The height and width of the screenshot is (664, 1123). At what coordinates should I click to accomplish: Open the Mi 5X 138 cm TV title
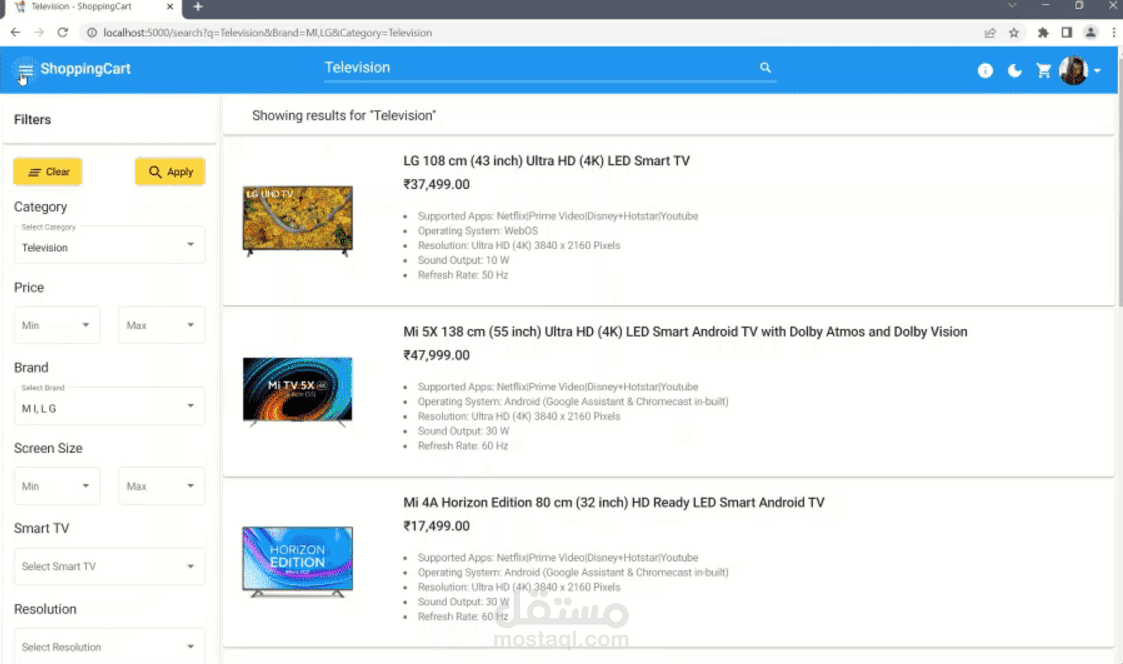[685, 332]
